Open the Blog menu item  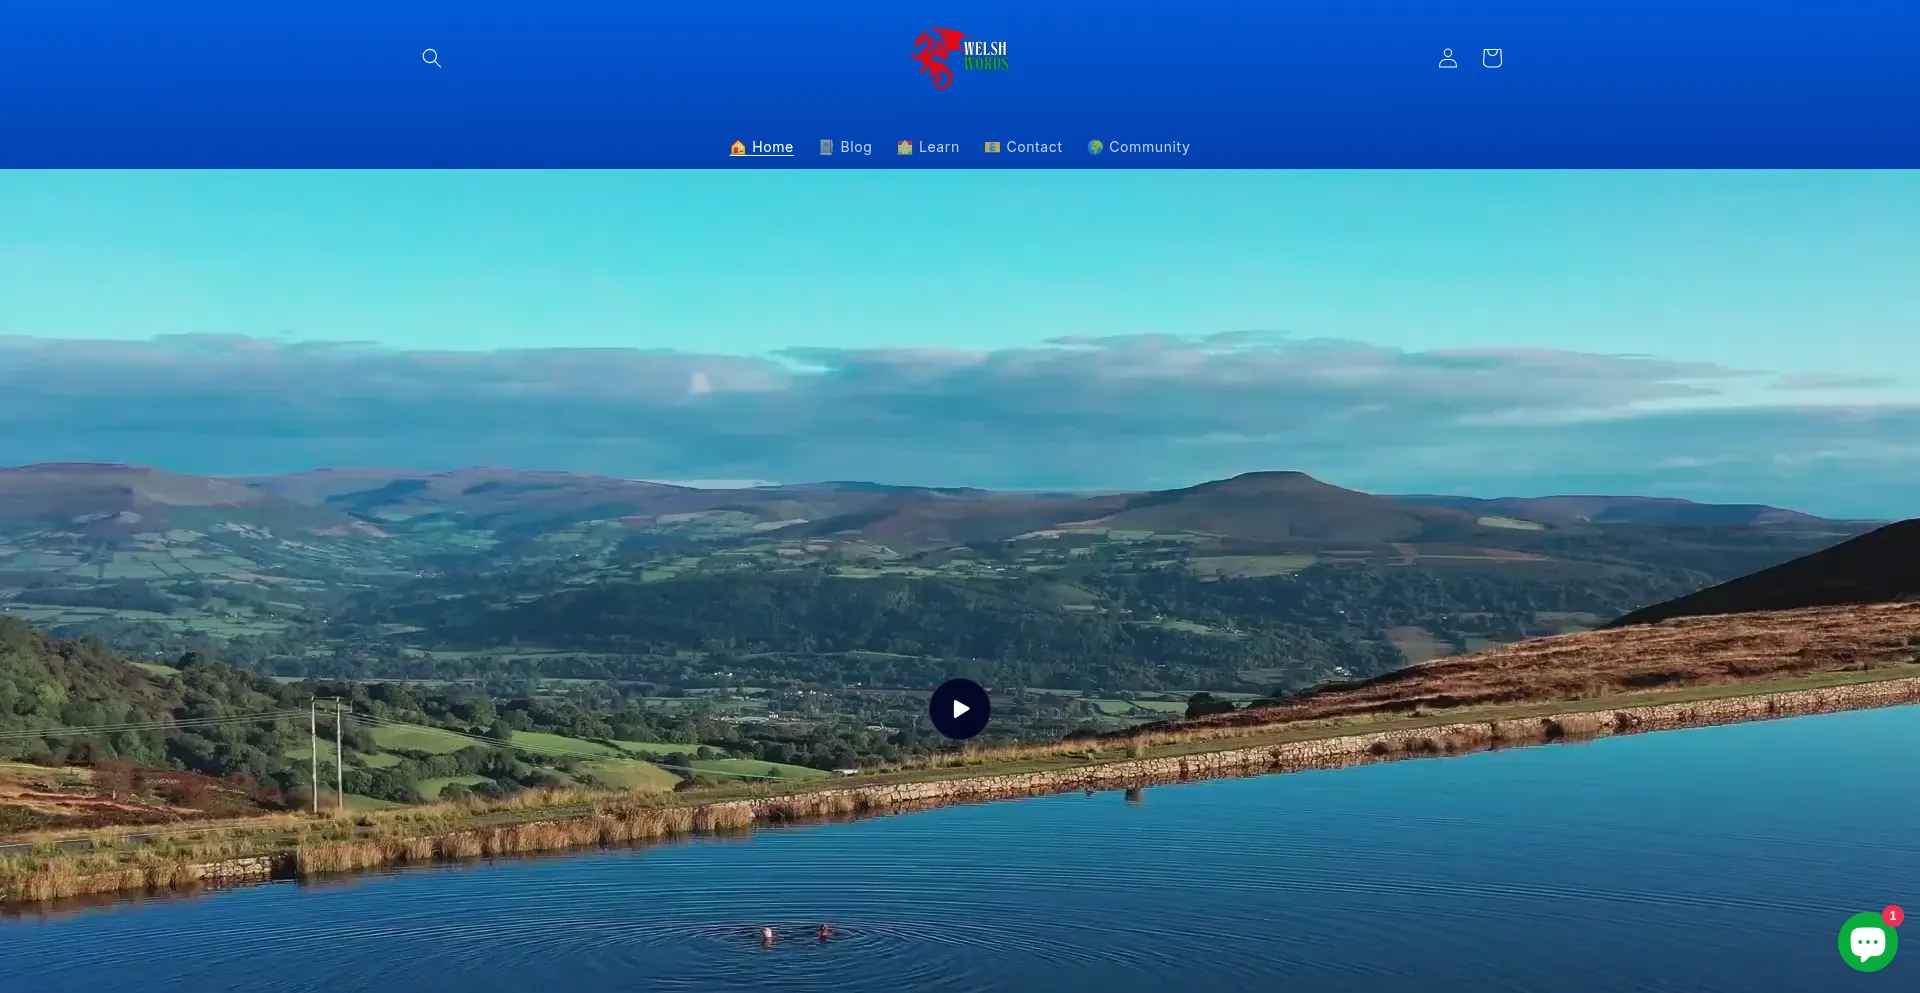(856, 147)
